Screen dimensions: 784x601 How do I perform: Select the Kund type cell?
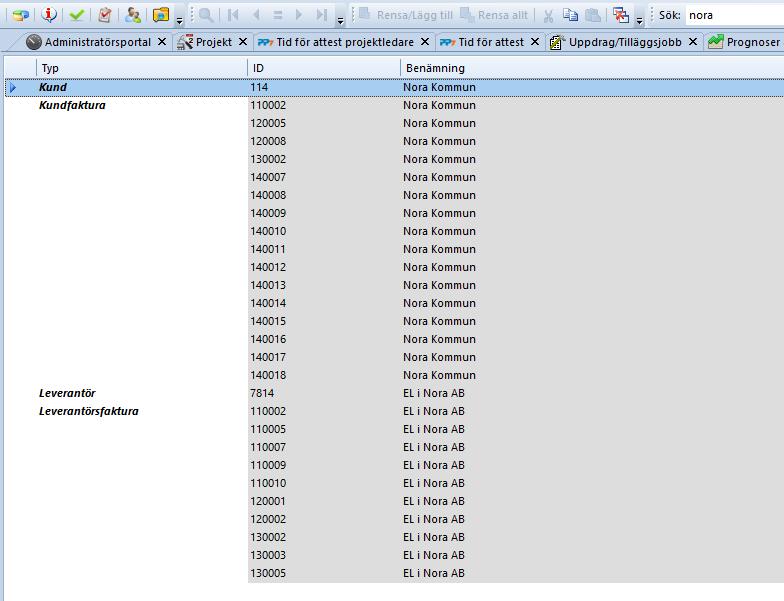point(142,87)
